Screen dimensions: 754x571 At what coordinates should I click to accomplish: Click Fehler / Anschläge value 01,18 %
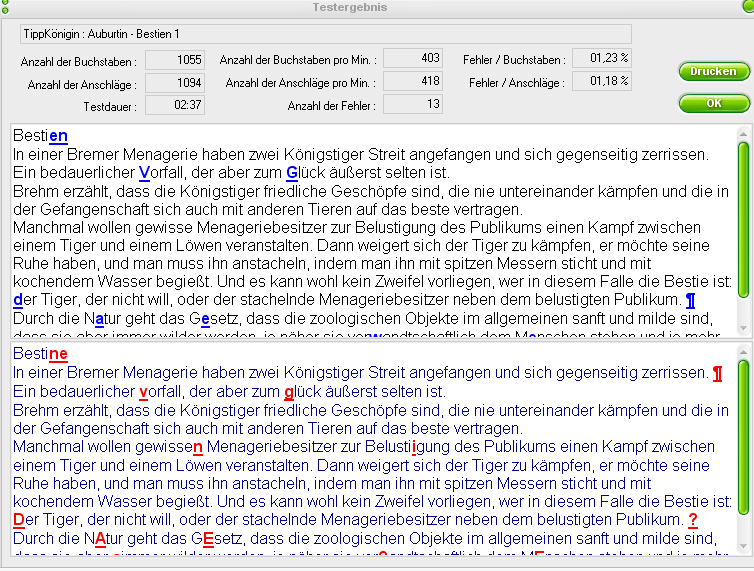coord(602,81)
